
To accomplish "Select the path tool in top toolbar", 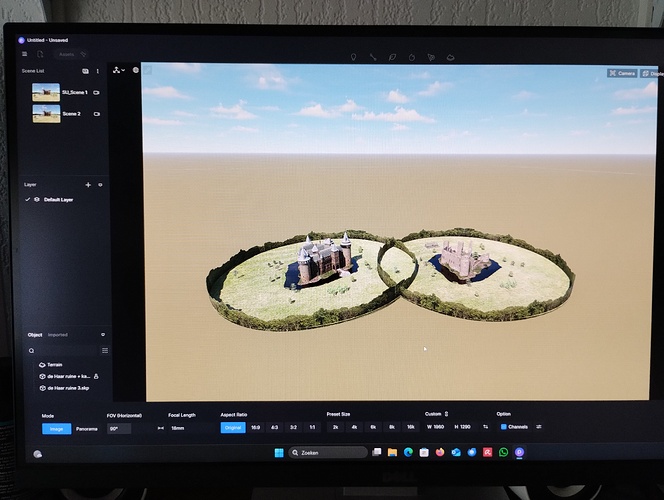I will tap(373, 57).
